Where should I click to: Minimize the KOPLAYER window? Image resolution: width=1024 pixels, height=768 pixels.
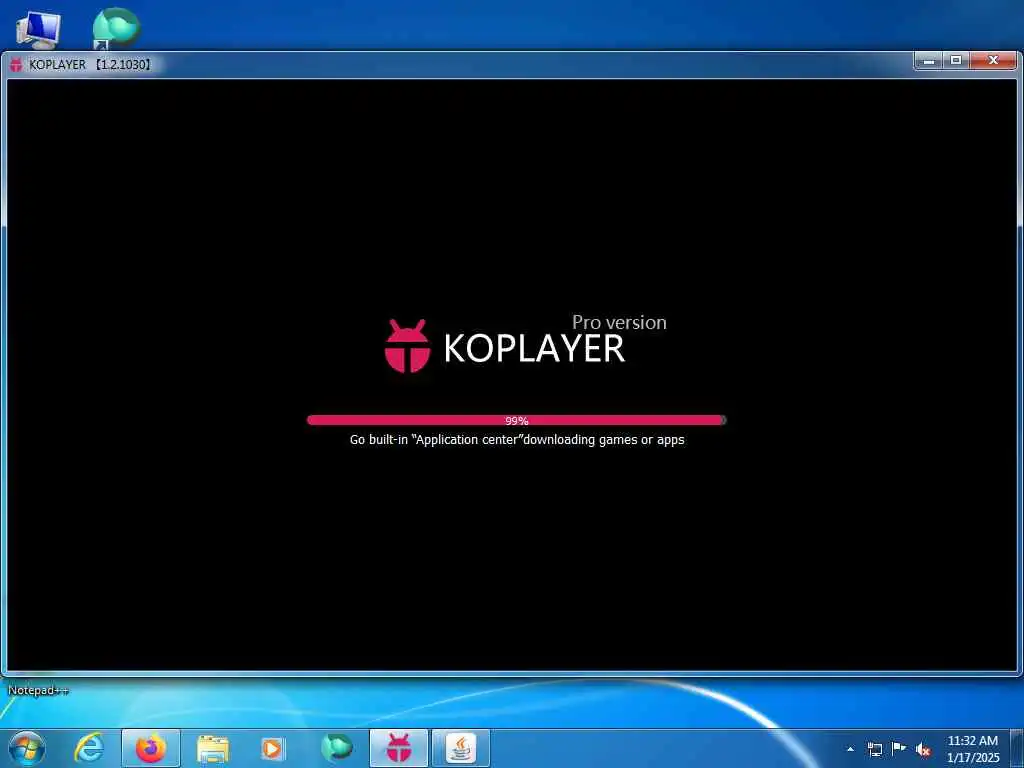click(x=929, y=61)
